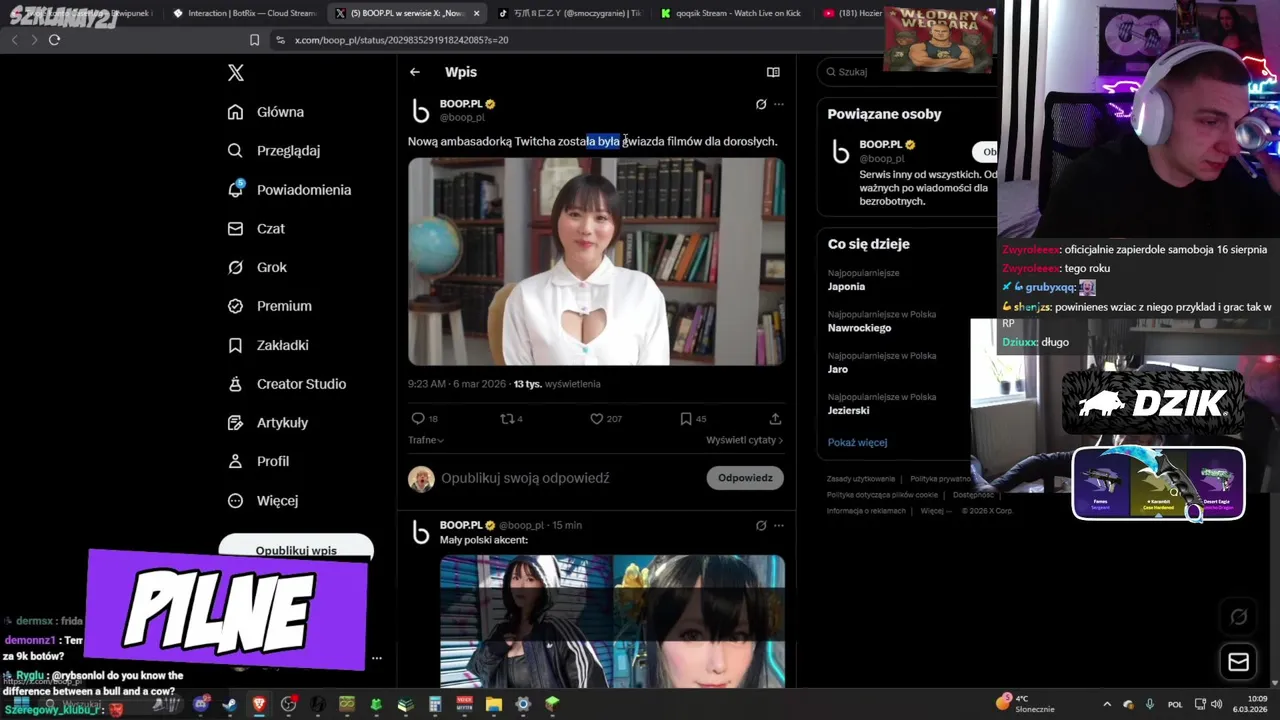Screen dimensions: 1280x720
Task: Open Artykuły in sidebar
Action: point(268,423)
